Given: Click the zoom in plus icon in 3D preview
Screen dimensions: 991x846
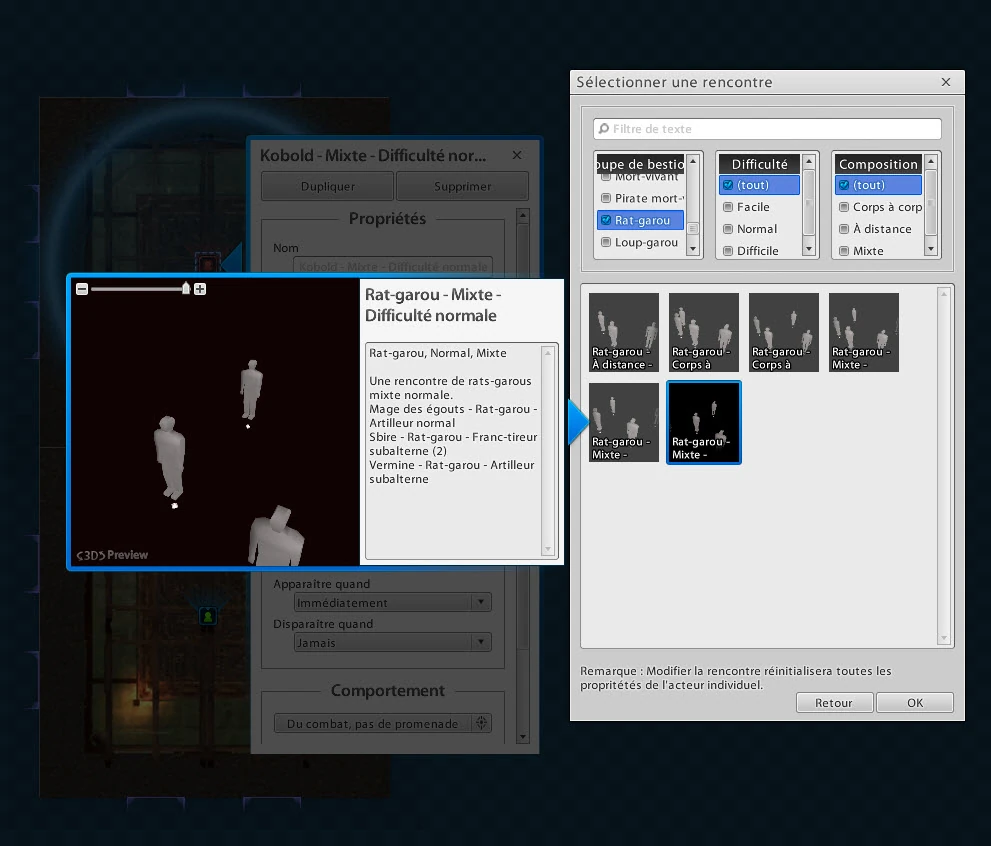Looking at the screenshot, I should (200, 289).
